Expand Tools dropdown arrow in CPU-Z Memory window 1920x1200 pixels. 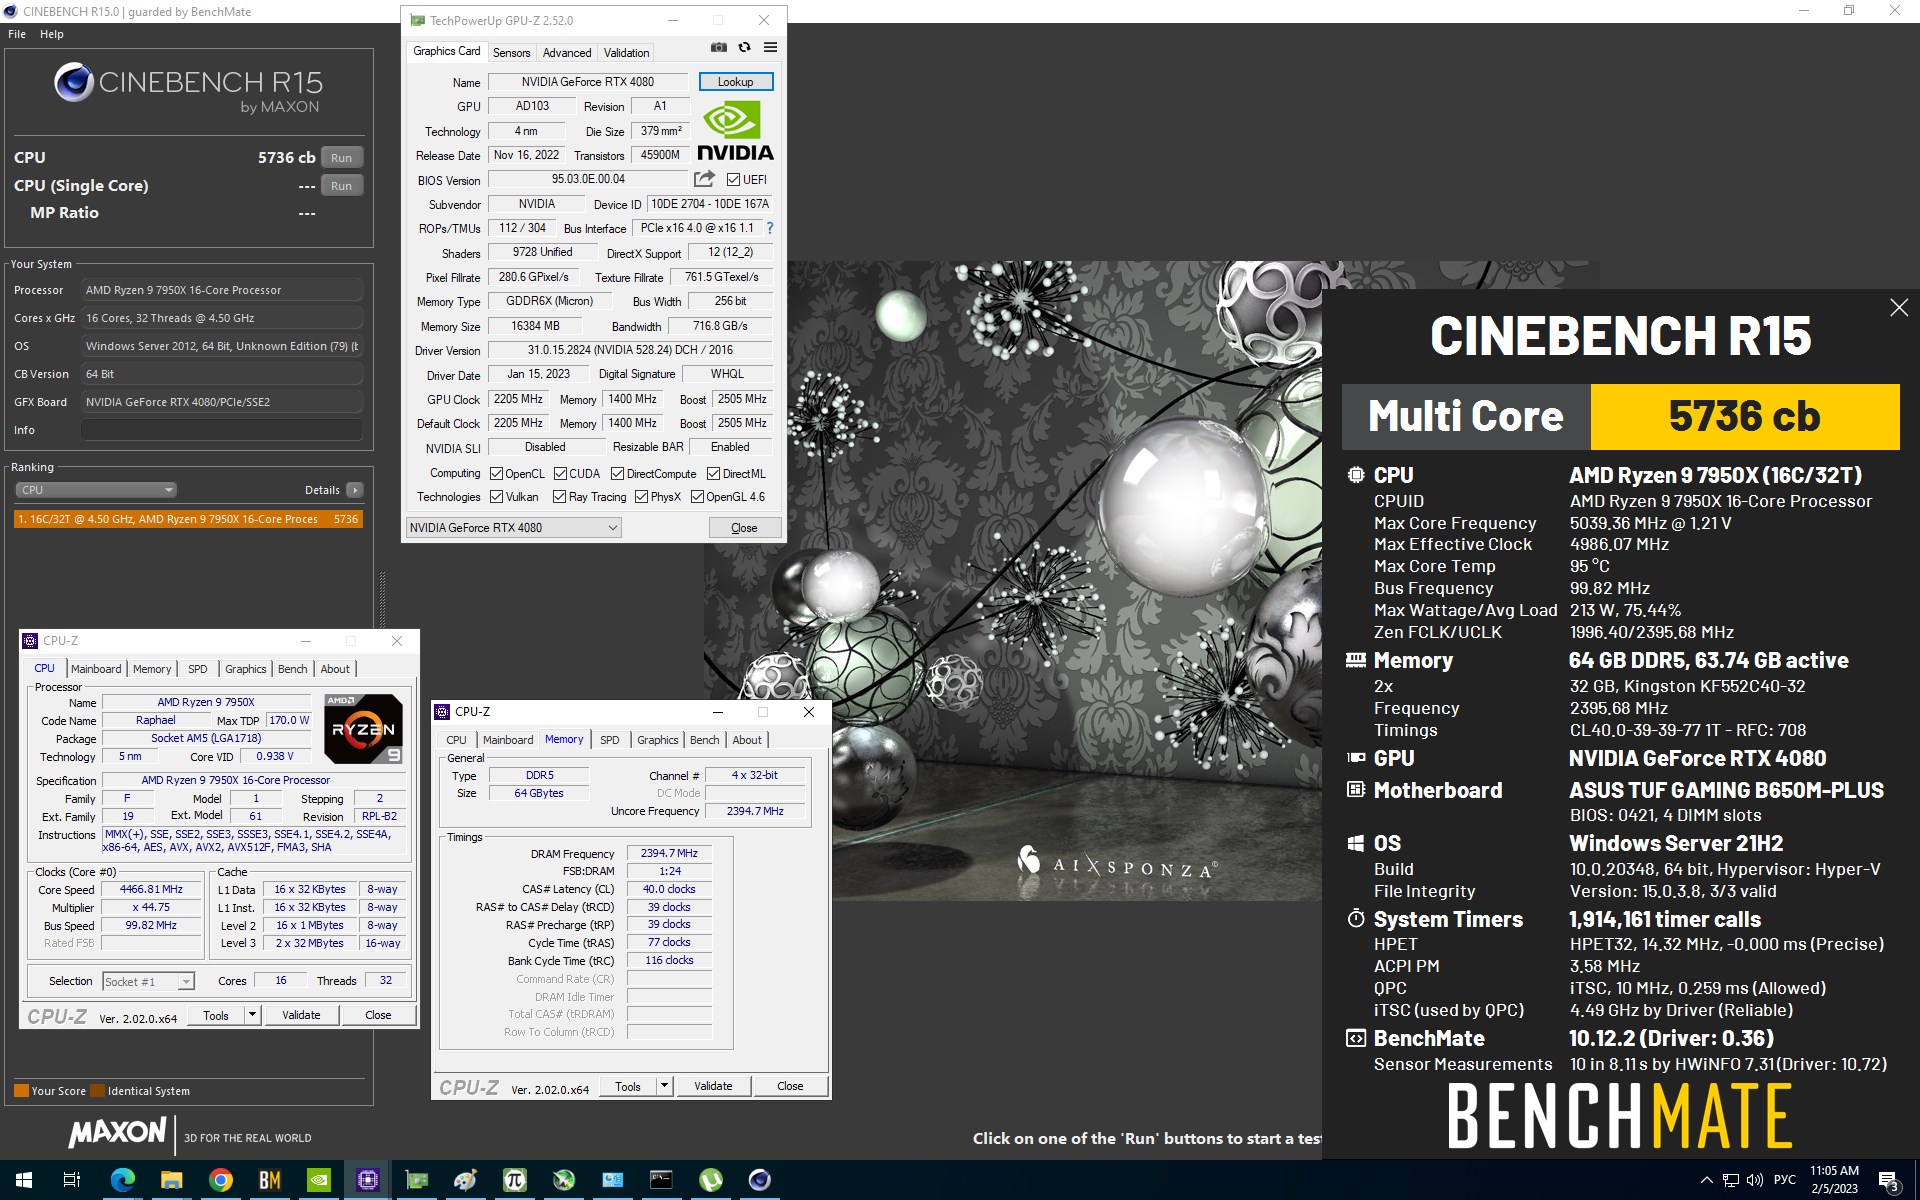click(664, 1086)
